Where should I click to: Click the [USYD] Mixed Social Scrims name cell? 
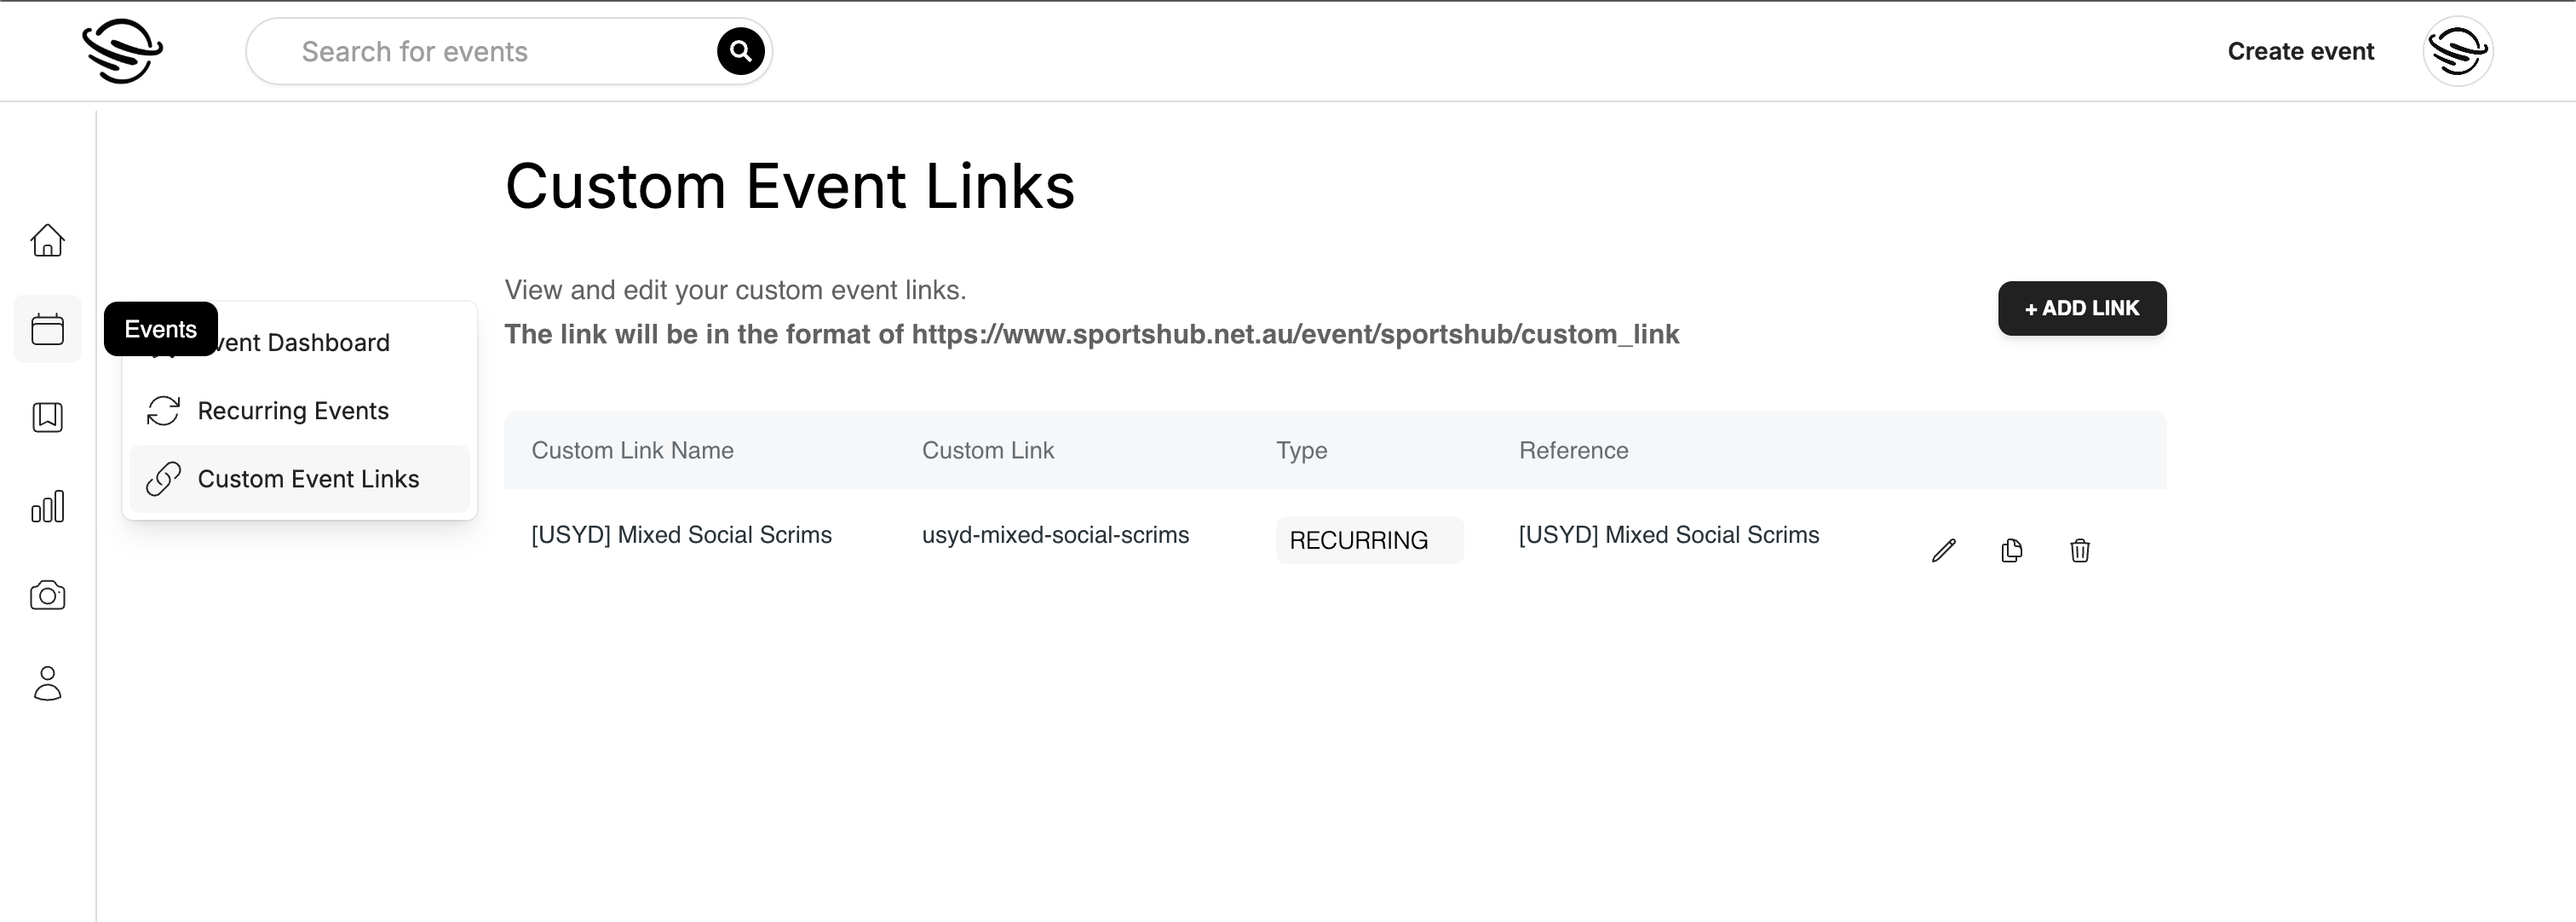click(x=681, y=535)
